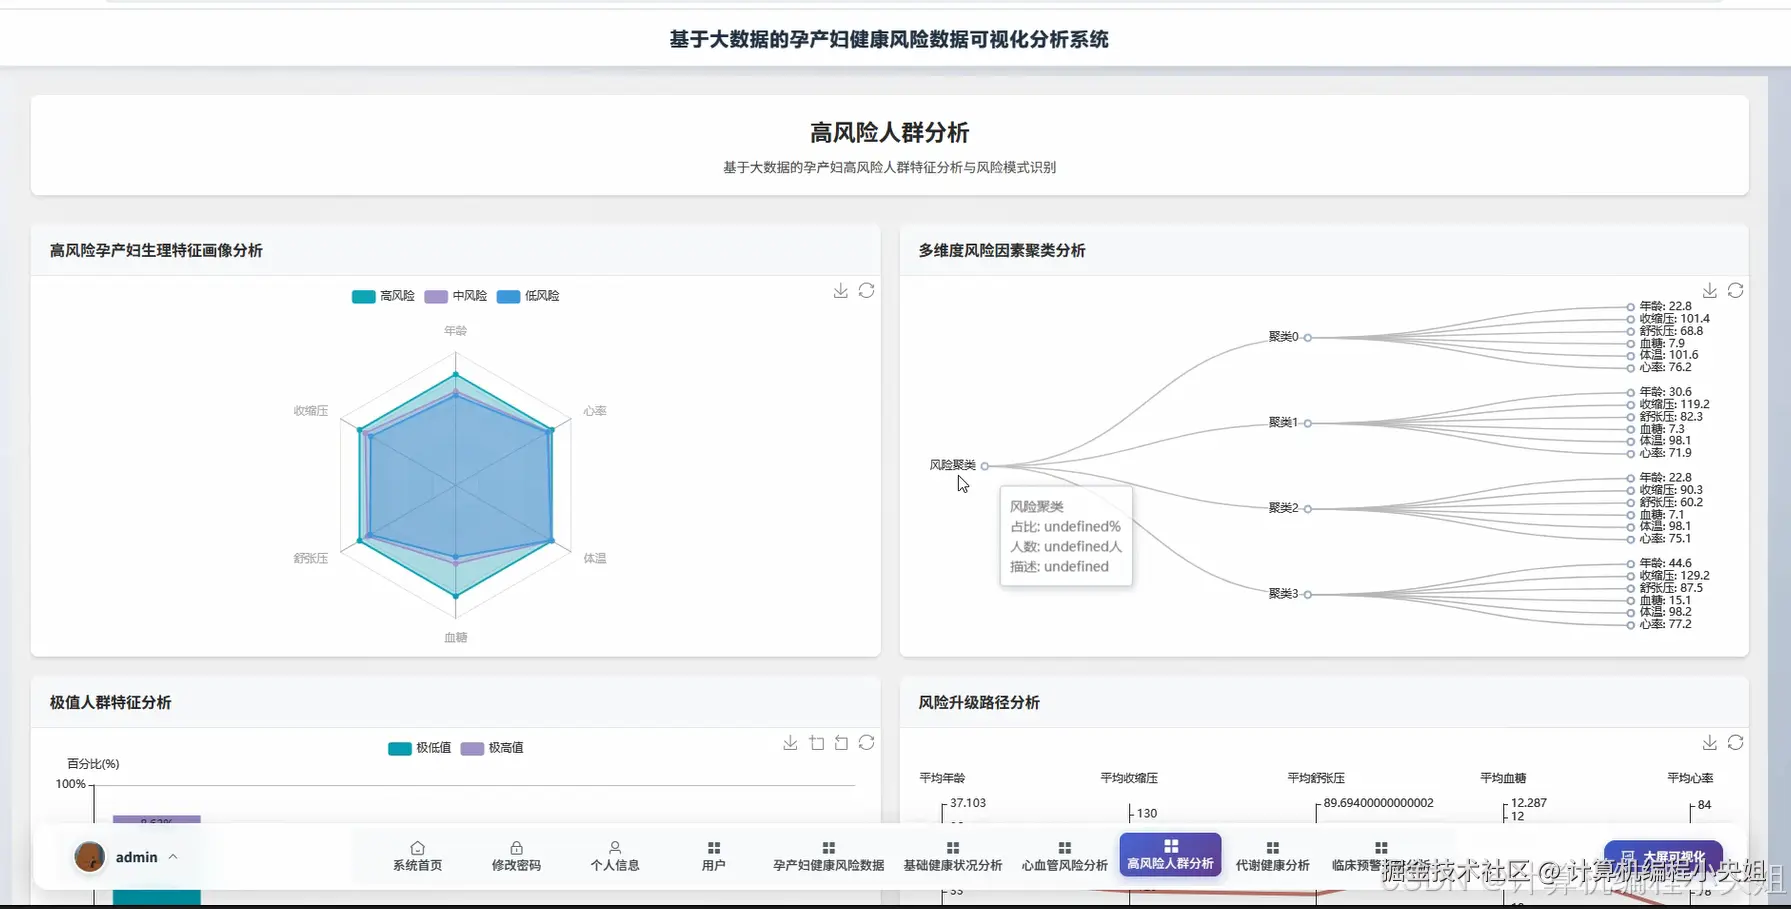Screen dimensions: 1791x909
Task: Collapse the 聚类0 node in cluster tree
Action: coord(1308,337)
